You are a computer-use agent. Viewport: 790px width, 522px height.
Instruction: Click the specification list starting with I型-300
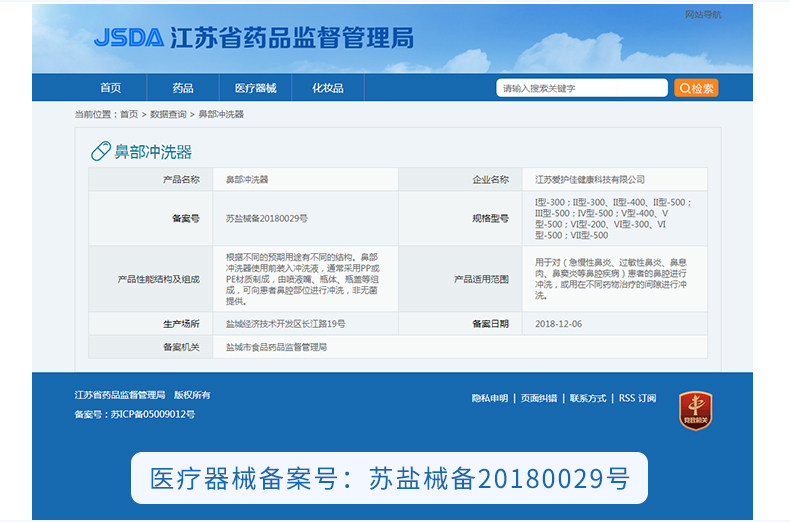(x=613, y=219)
